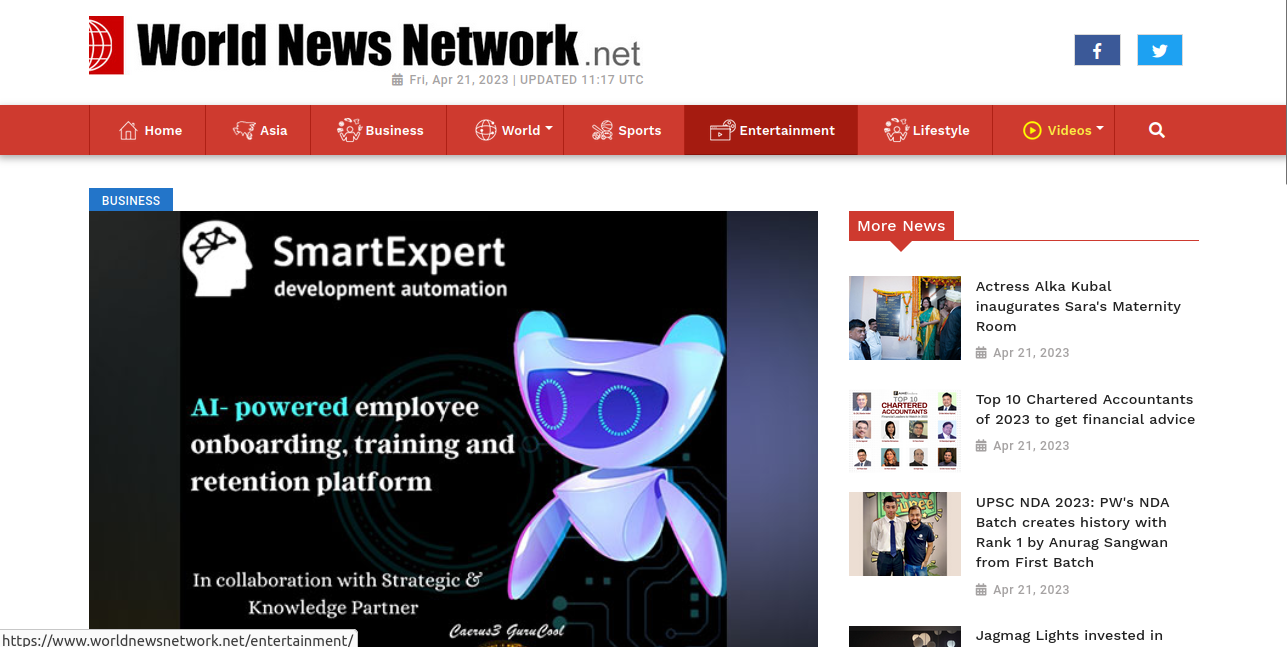Select the More News section tab
The image size is (1287, 647).
point(901,226)
